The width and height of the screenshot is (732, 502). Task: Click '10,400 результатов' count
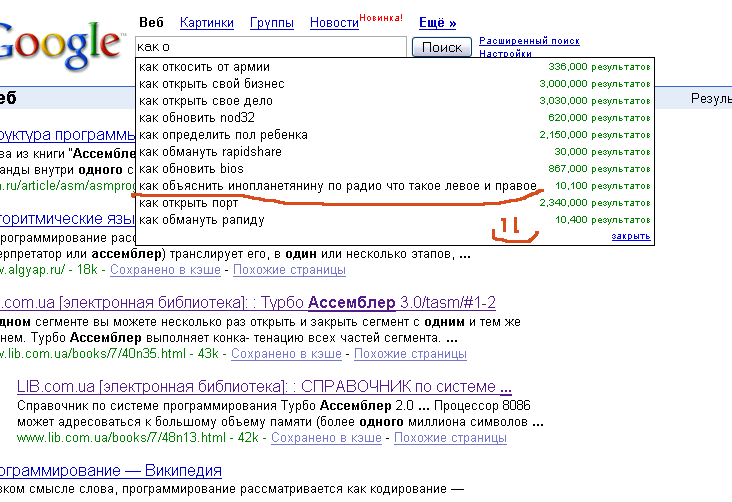(603, 220)
